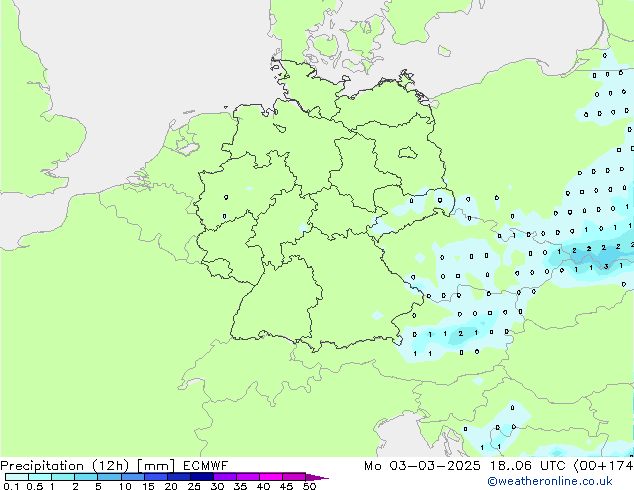Select the 30–35 mm purple legend swatch
This screenshot has width=634, height=490.
[x=224, y=477]
